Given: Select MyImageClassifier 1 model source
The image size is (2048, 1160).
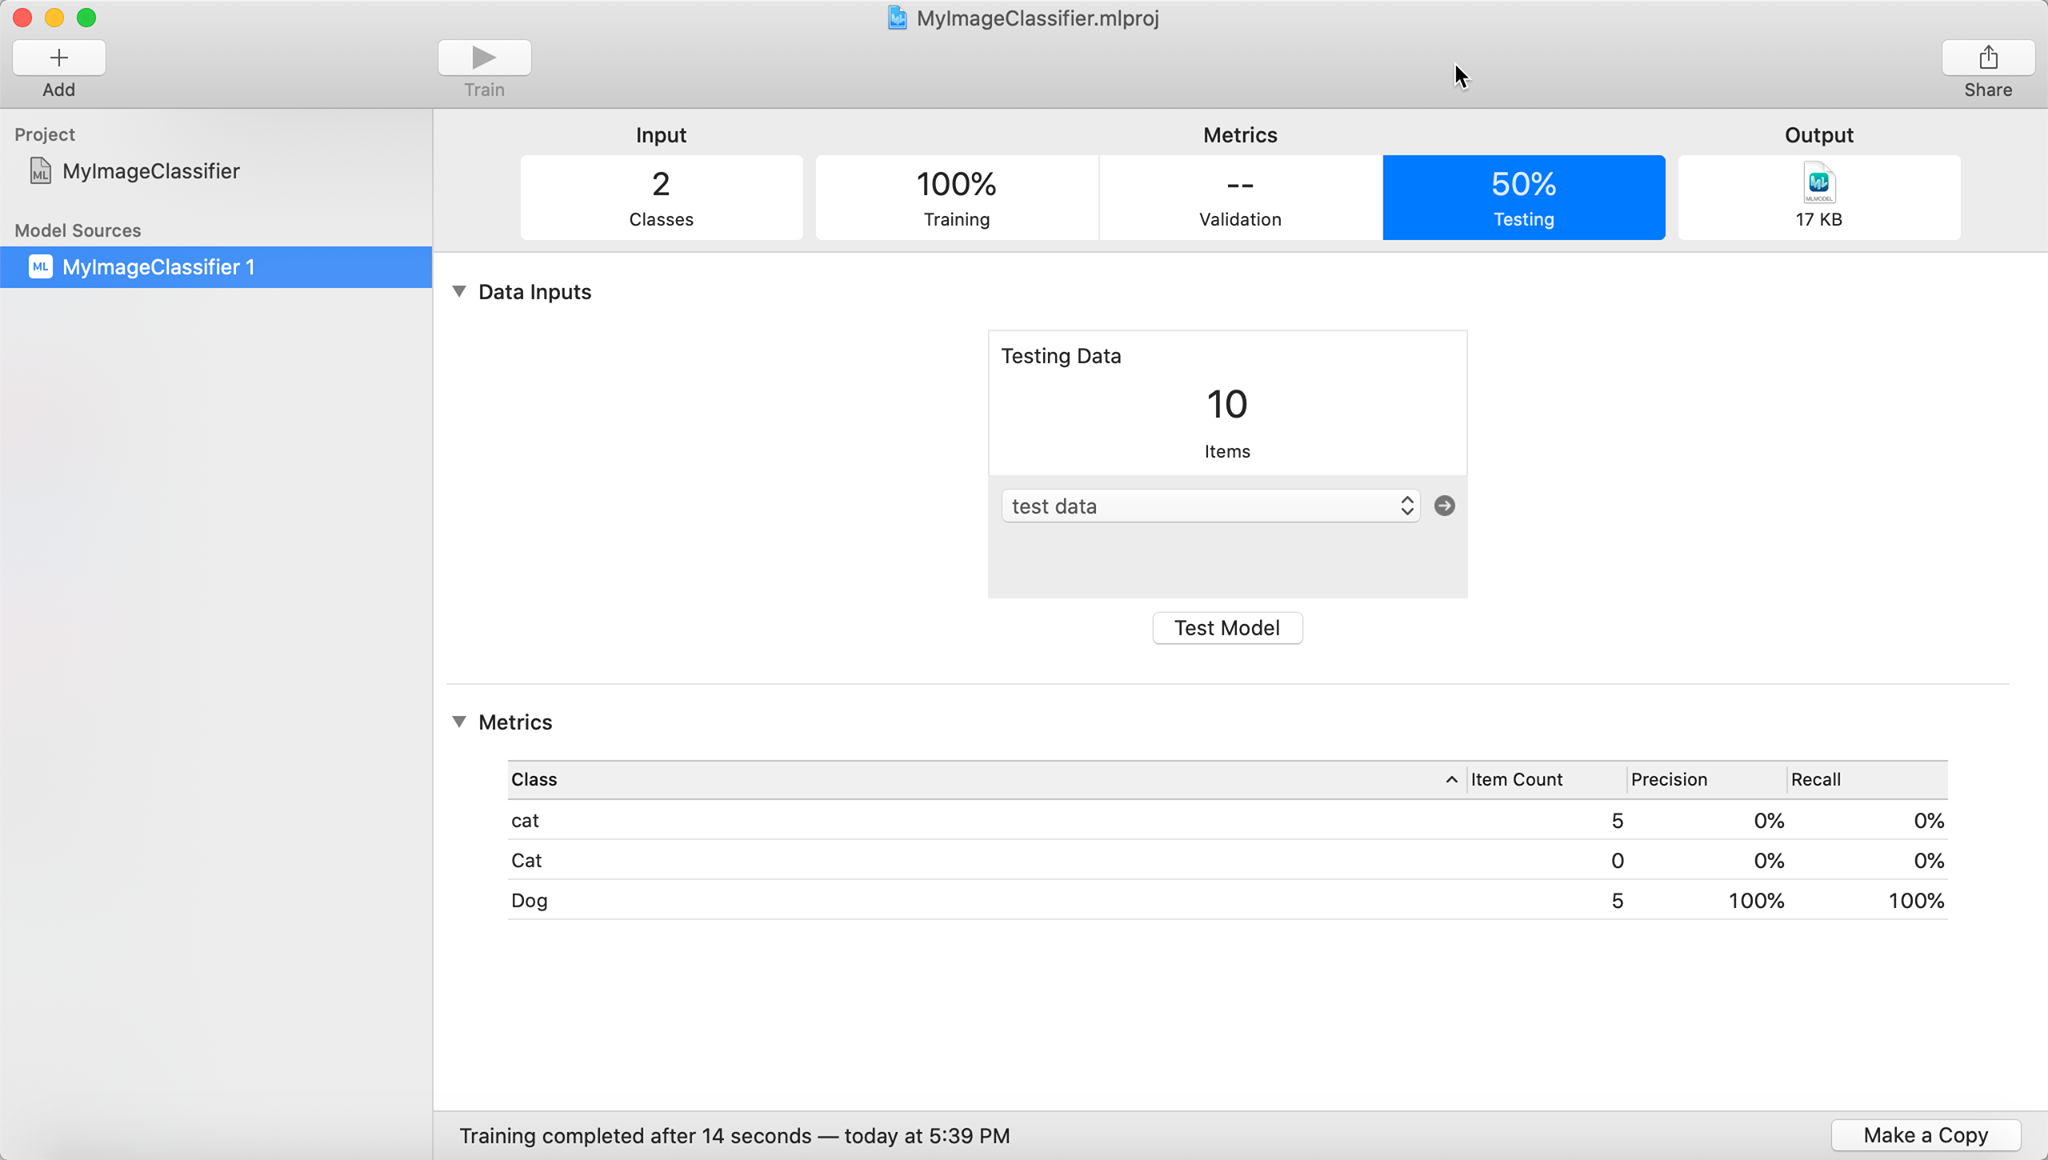Looking at the screenshot, I should click(x=216, y=267).
